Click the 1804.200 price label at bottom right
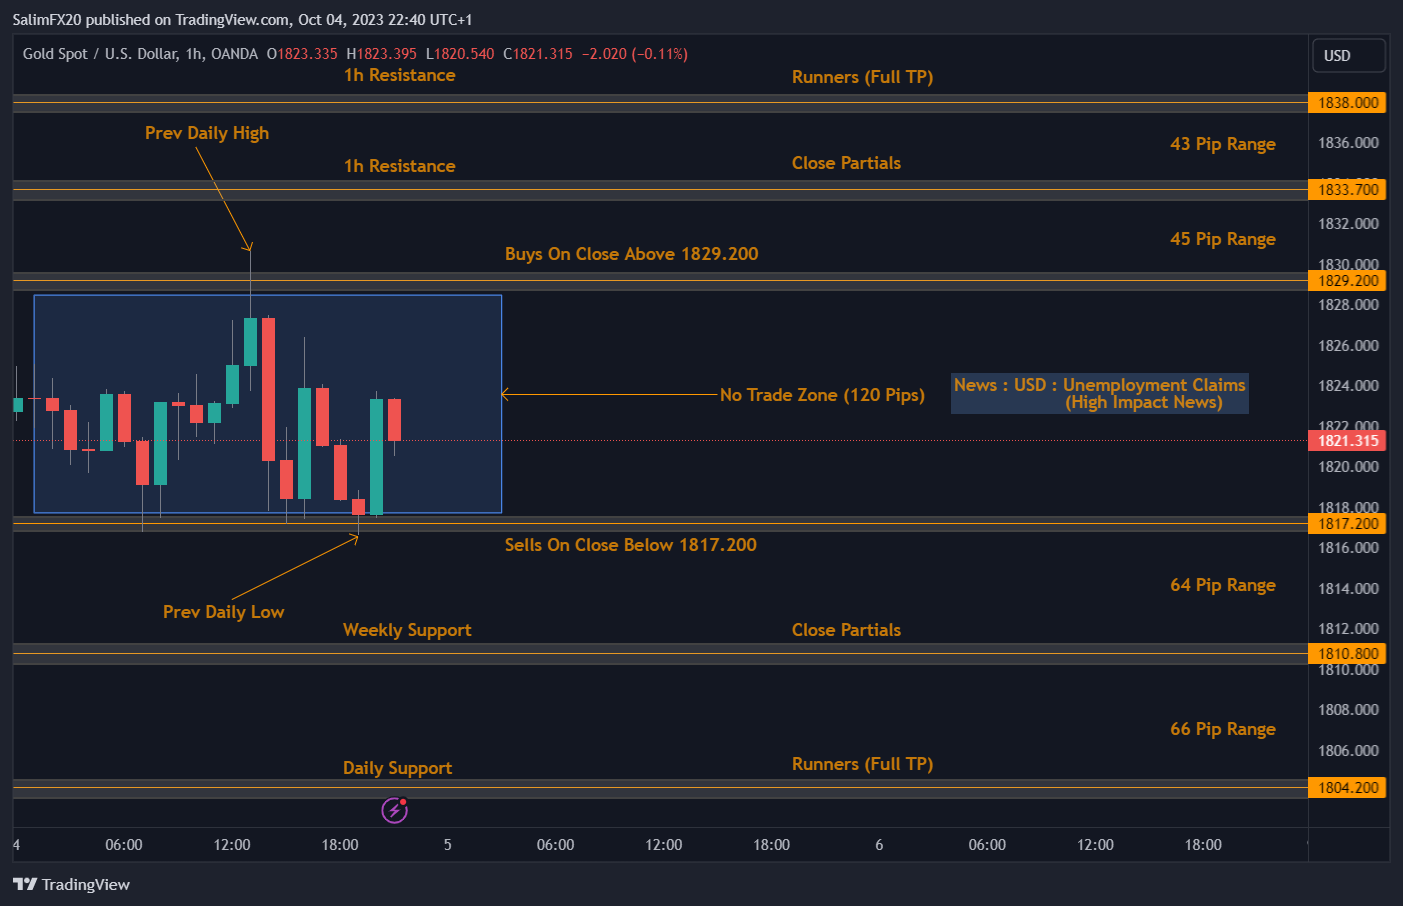The width and height of the screenshot is (1403, 906). coord(1347,788)
